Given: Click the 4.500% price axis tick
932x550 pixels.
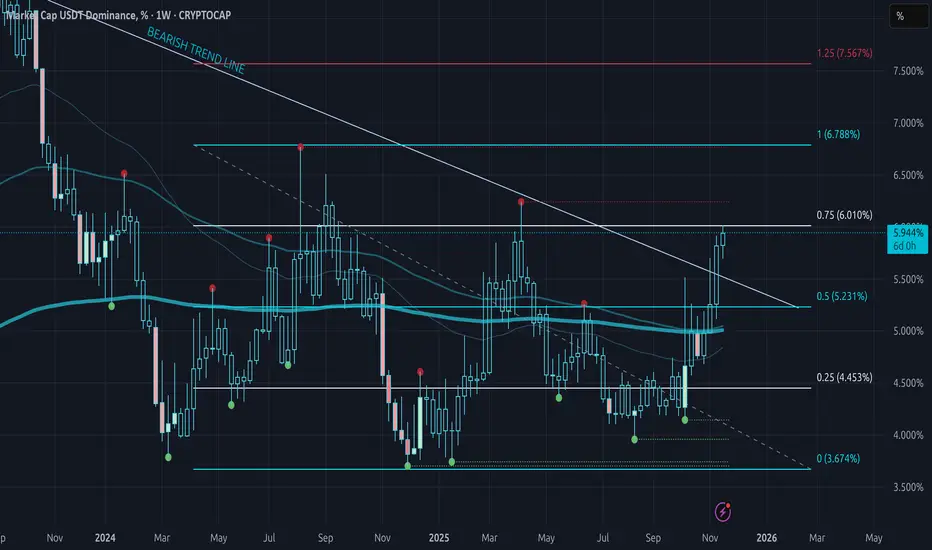Looking at the screenshot, I should tap(908, 383).
